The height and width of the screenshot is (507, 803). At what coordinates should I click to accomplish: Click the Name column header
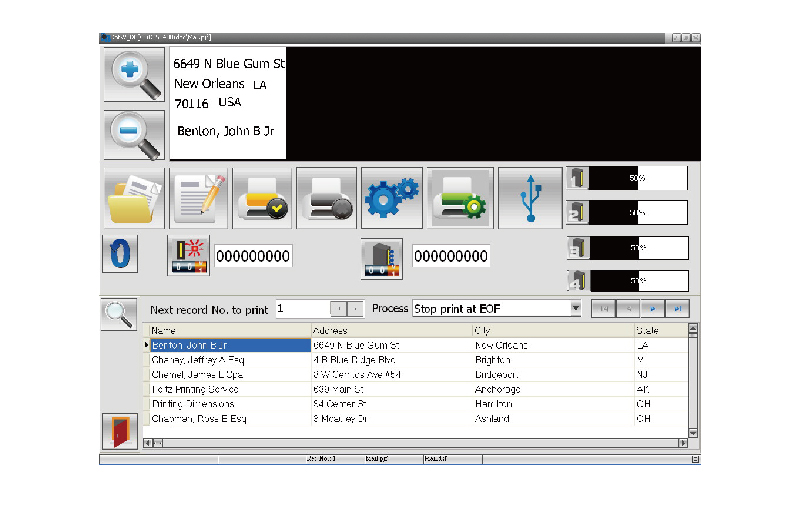[230, 330]
